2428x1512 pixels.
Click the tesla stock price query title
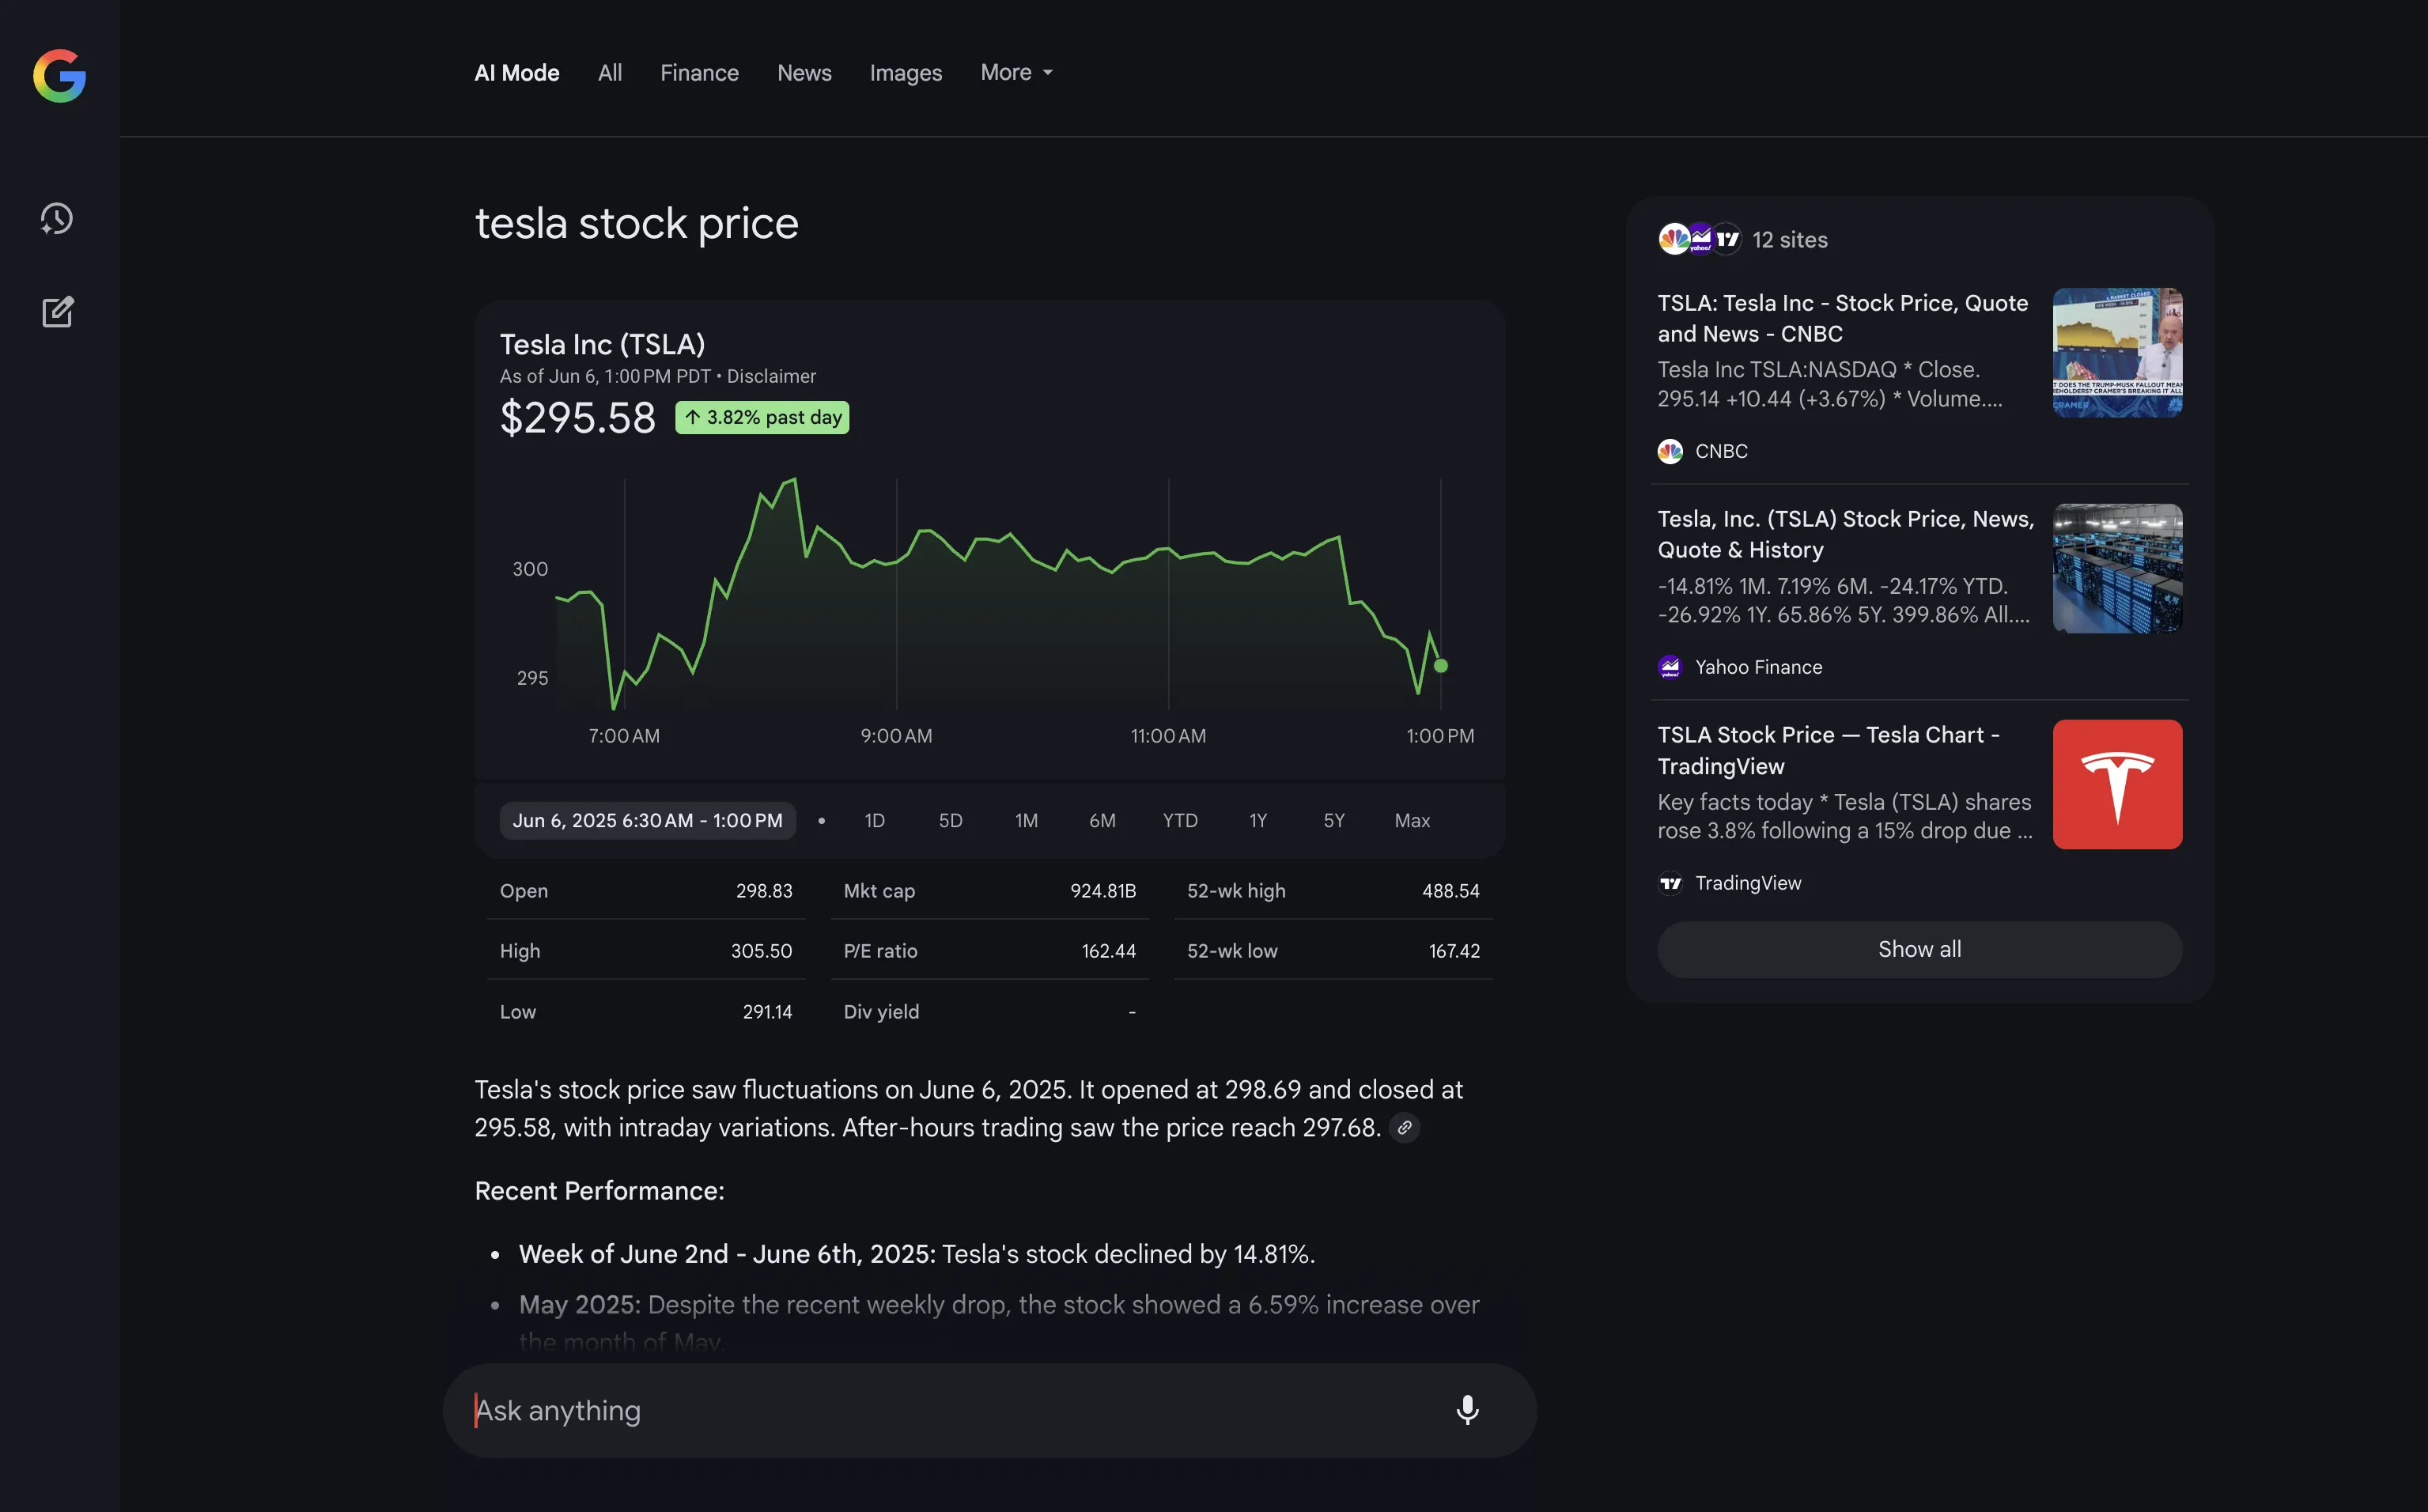point(636,224)
